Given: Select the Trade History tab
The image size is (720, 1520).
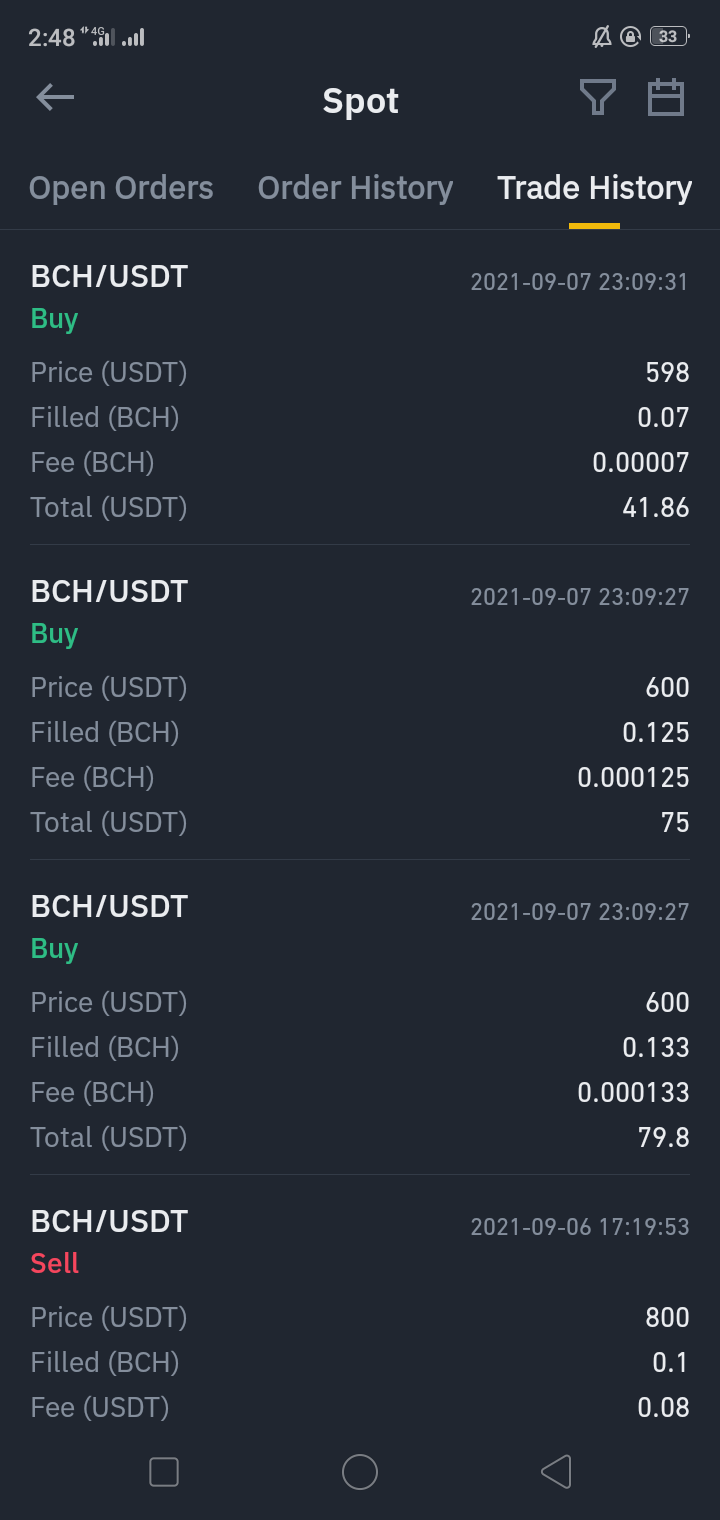Looking at the screenshot, I should click(594, 188).
